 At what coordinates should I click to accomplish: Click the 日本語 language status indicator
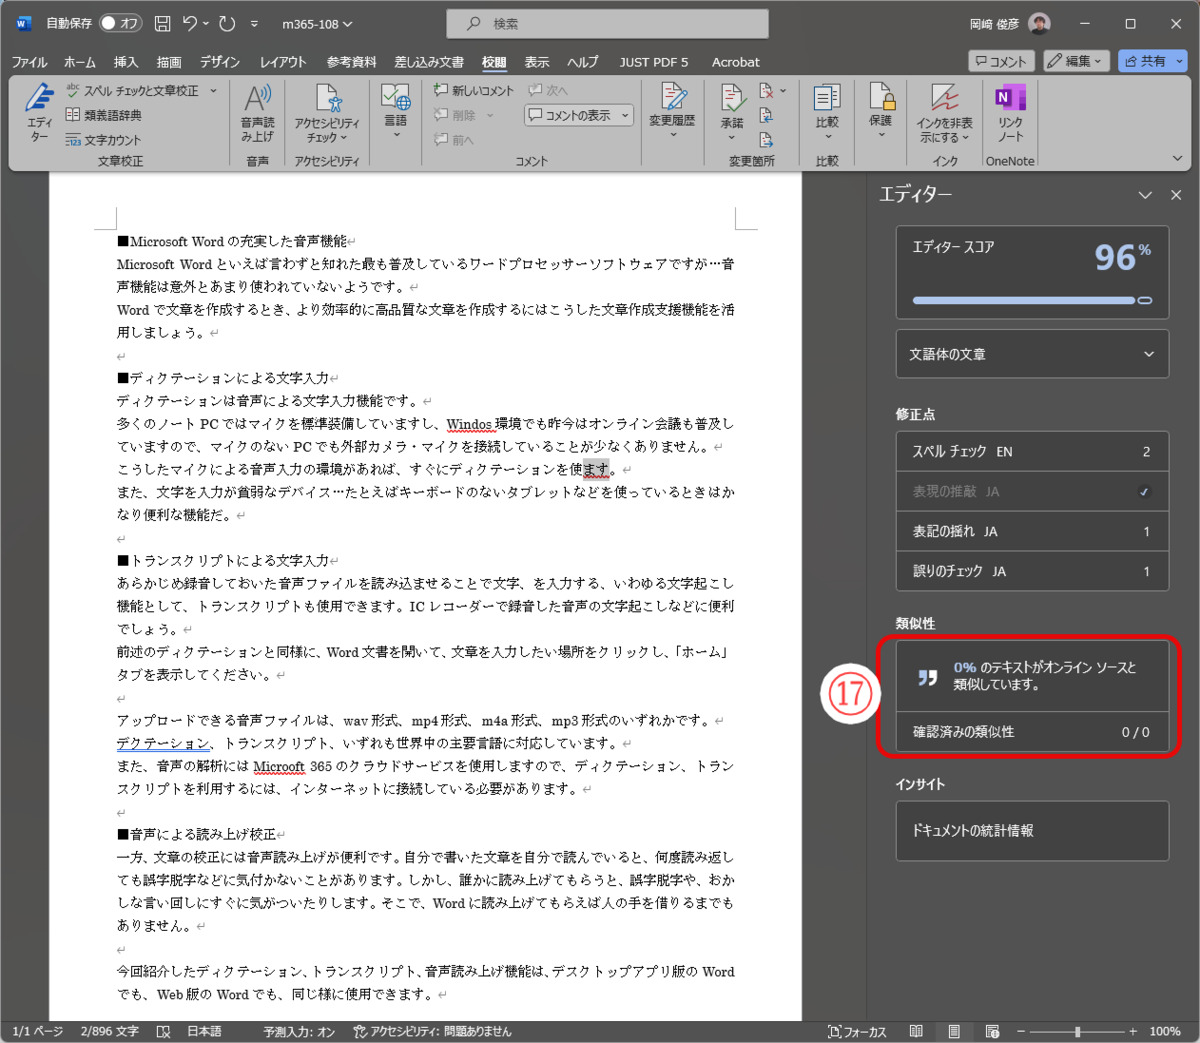204,1031
